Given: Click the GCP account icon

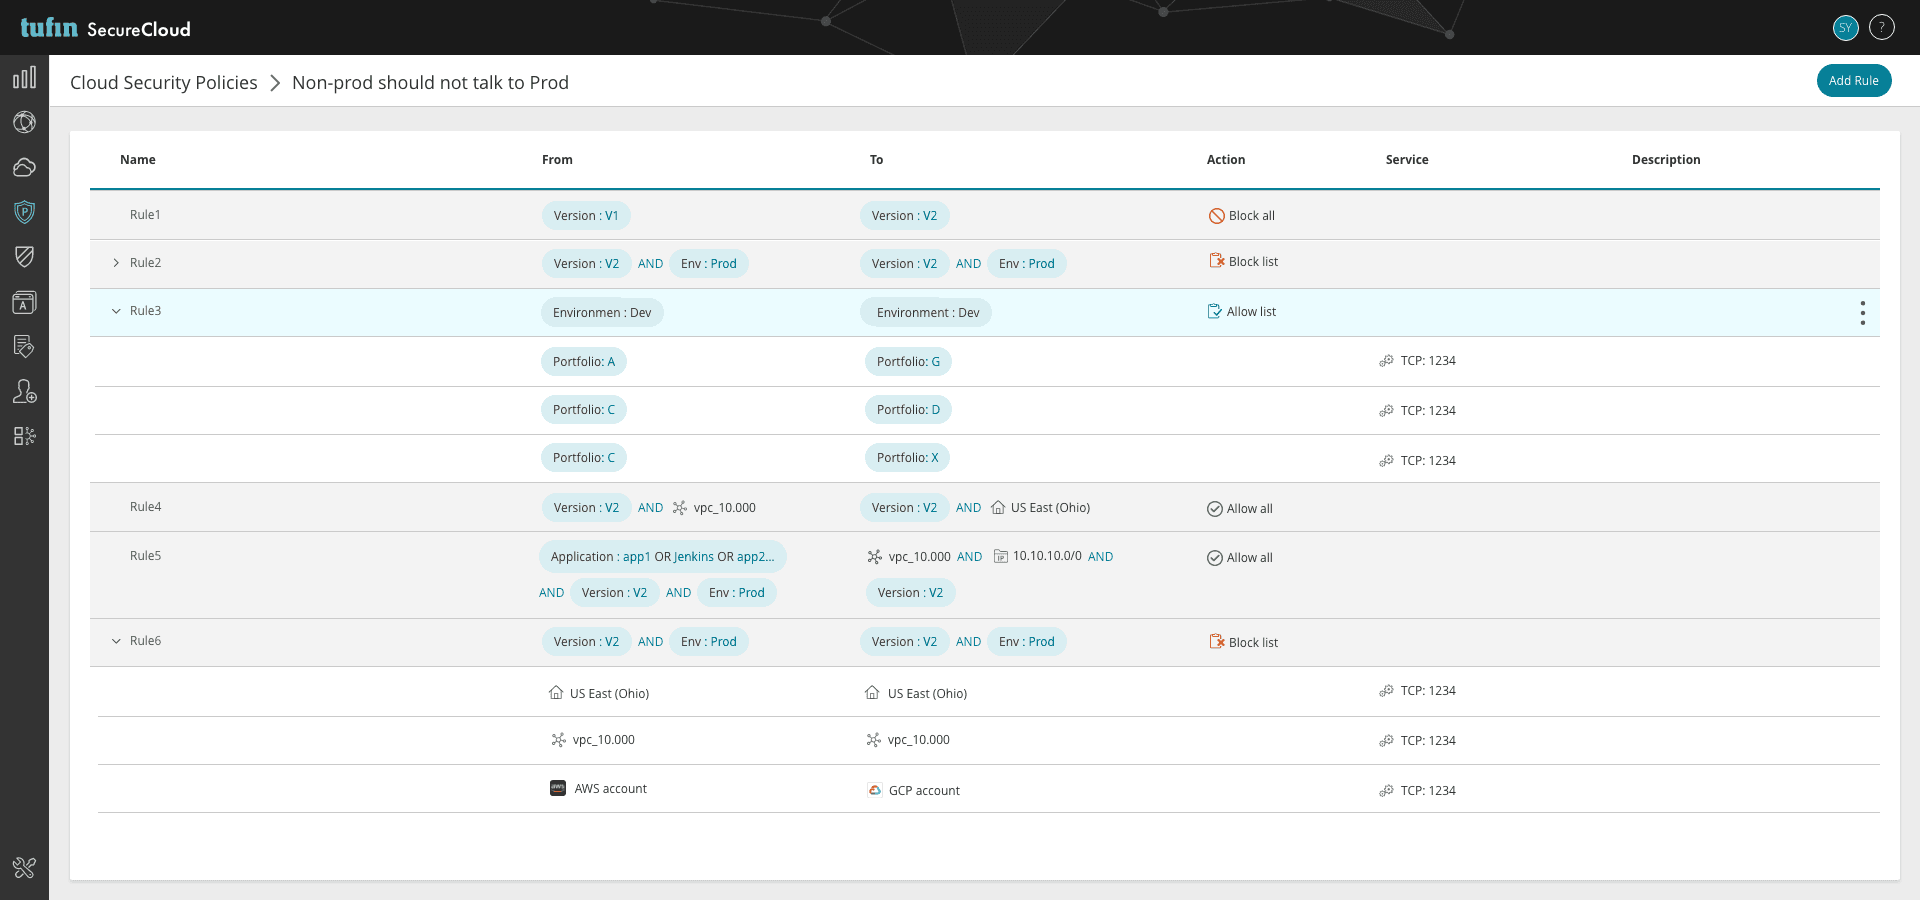Looking at the screenshot, I should [875, 790].
